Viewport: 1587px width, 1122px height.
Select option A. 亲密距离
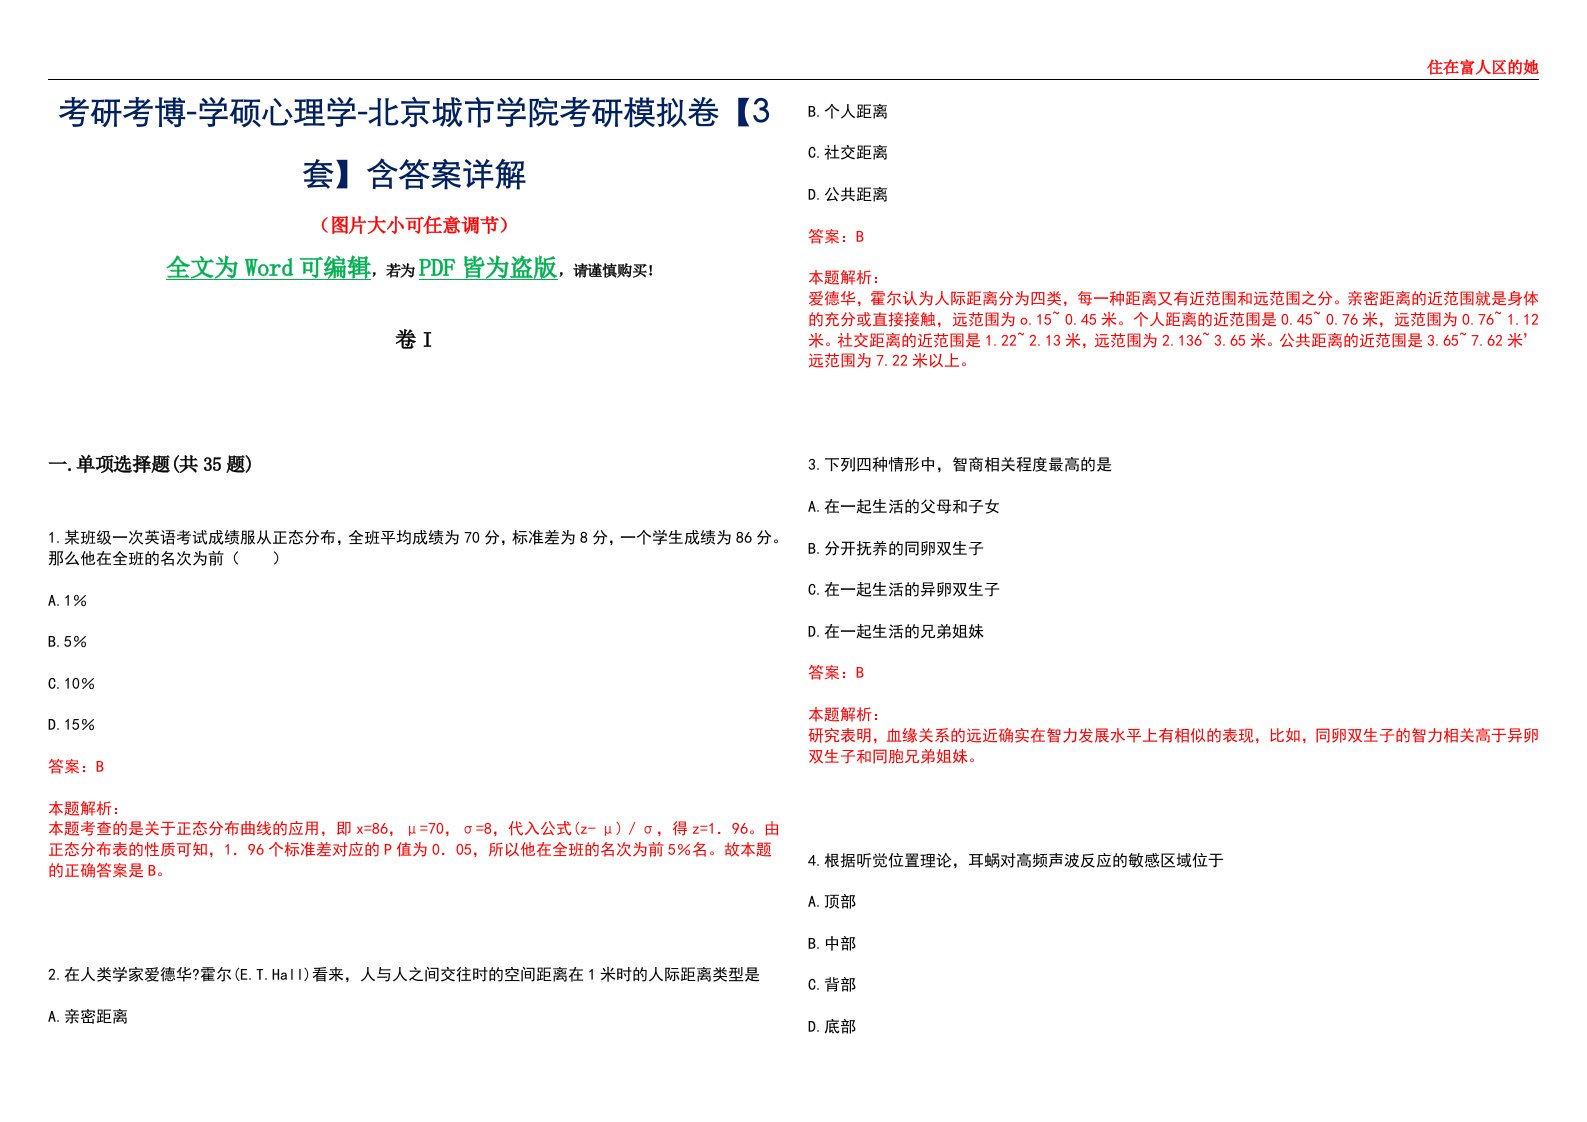coord(88,1016)
